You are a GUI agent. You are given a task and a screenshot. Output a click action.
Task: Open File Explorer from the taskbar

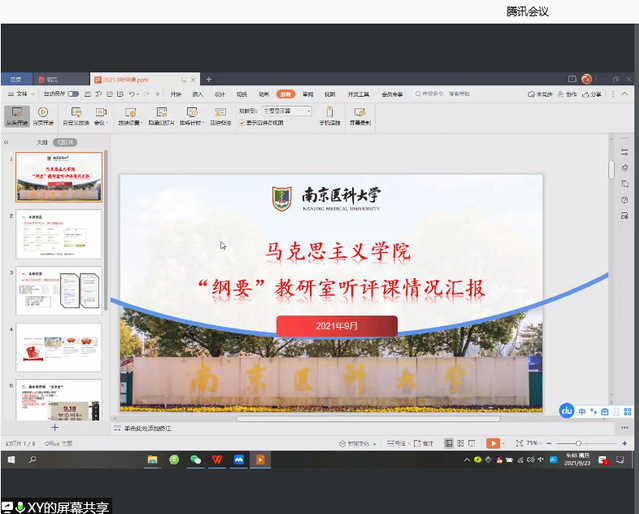[x=152, y=460]
